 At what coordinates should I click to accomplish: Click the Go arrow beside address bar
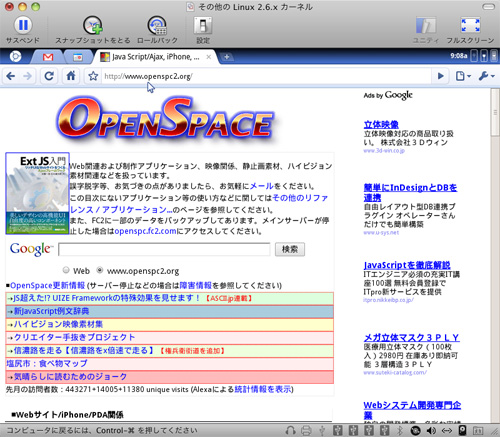click(440, 76)
